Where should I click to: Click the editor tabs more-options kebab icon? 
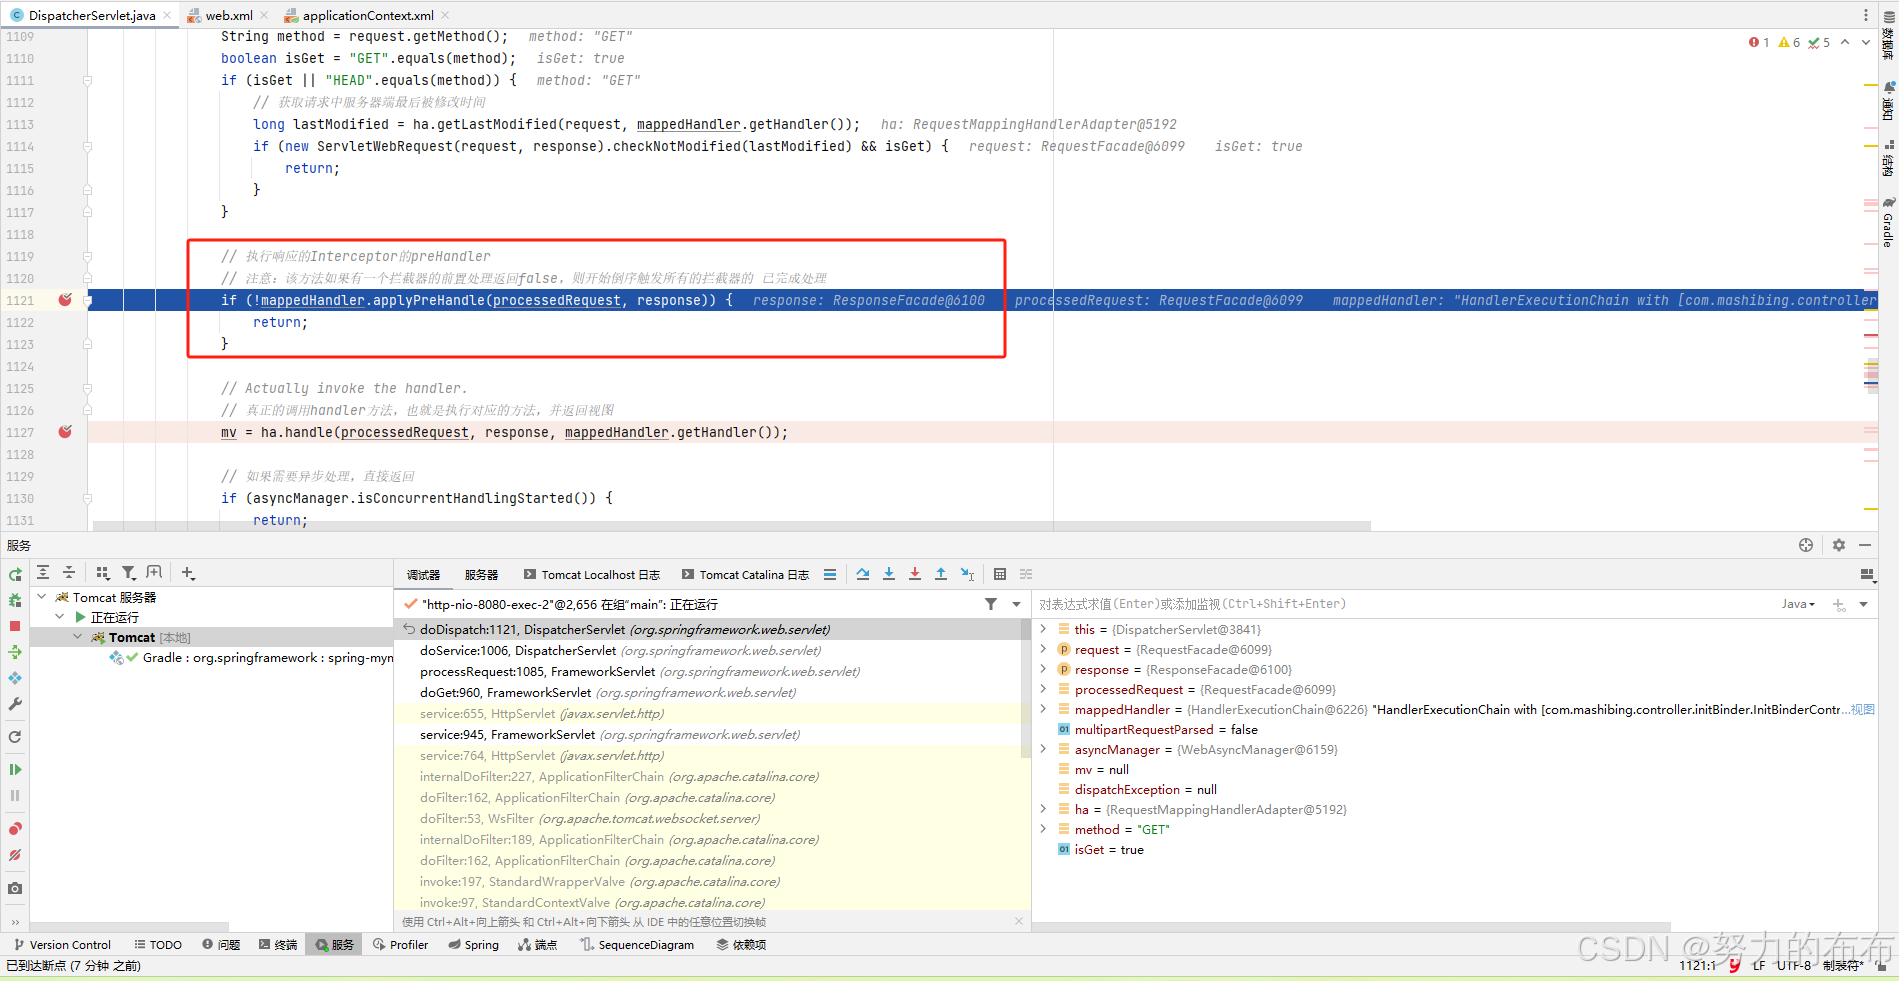click(1866, 15)
